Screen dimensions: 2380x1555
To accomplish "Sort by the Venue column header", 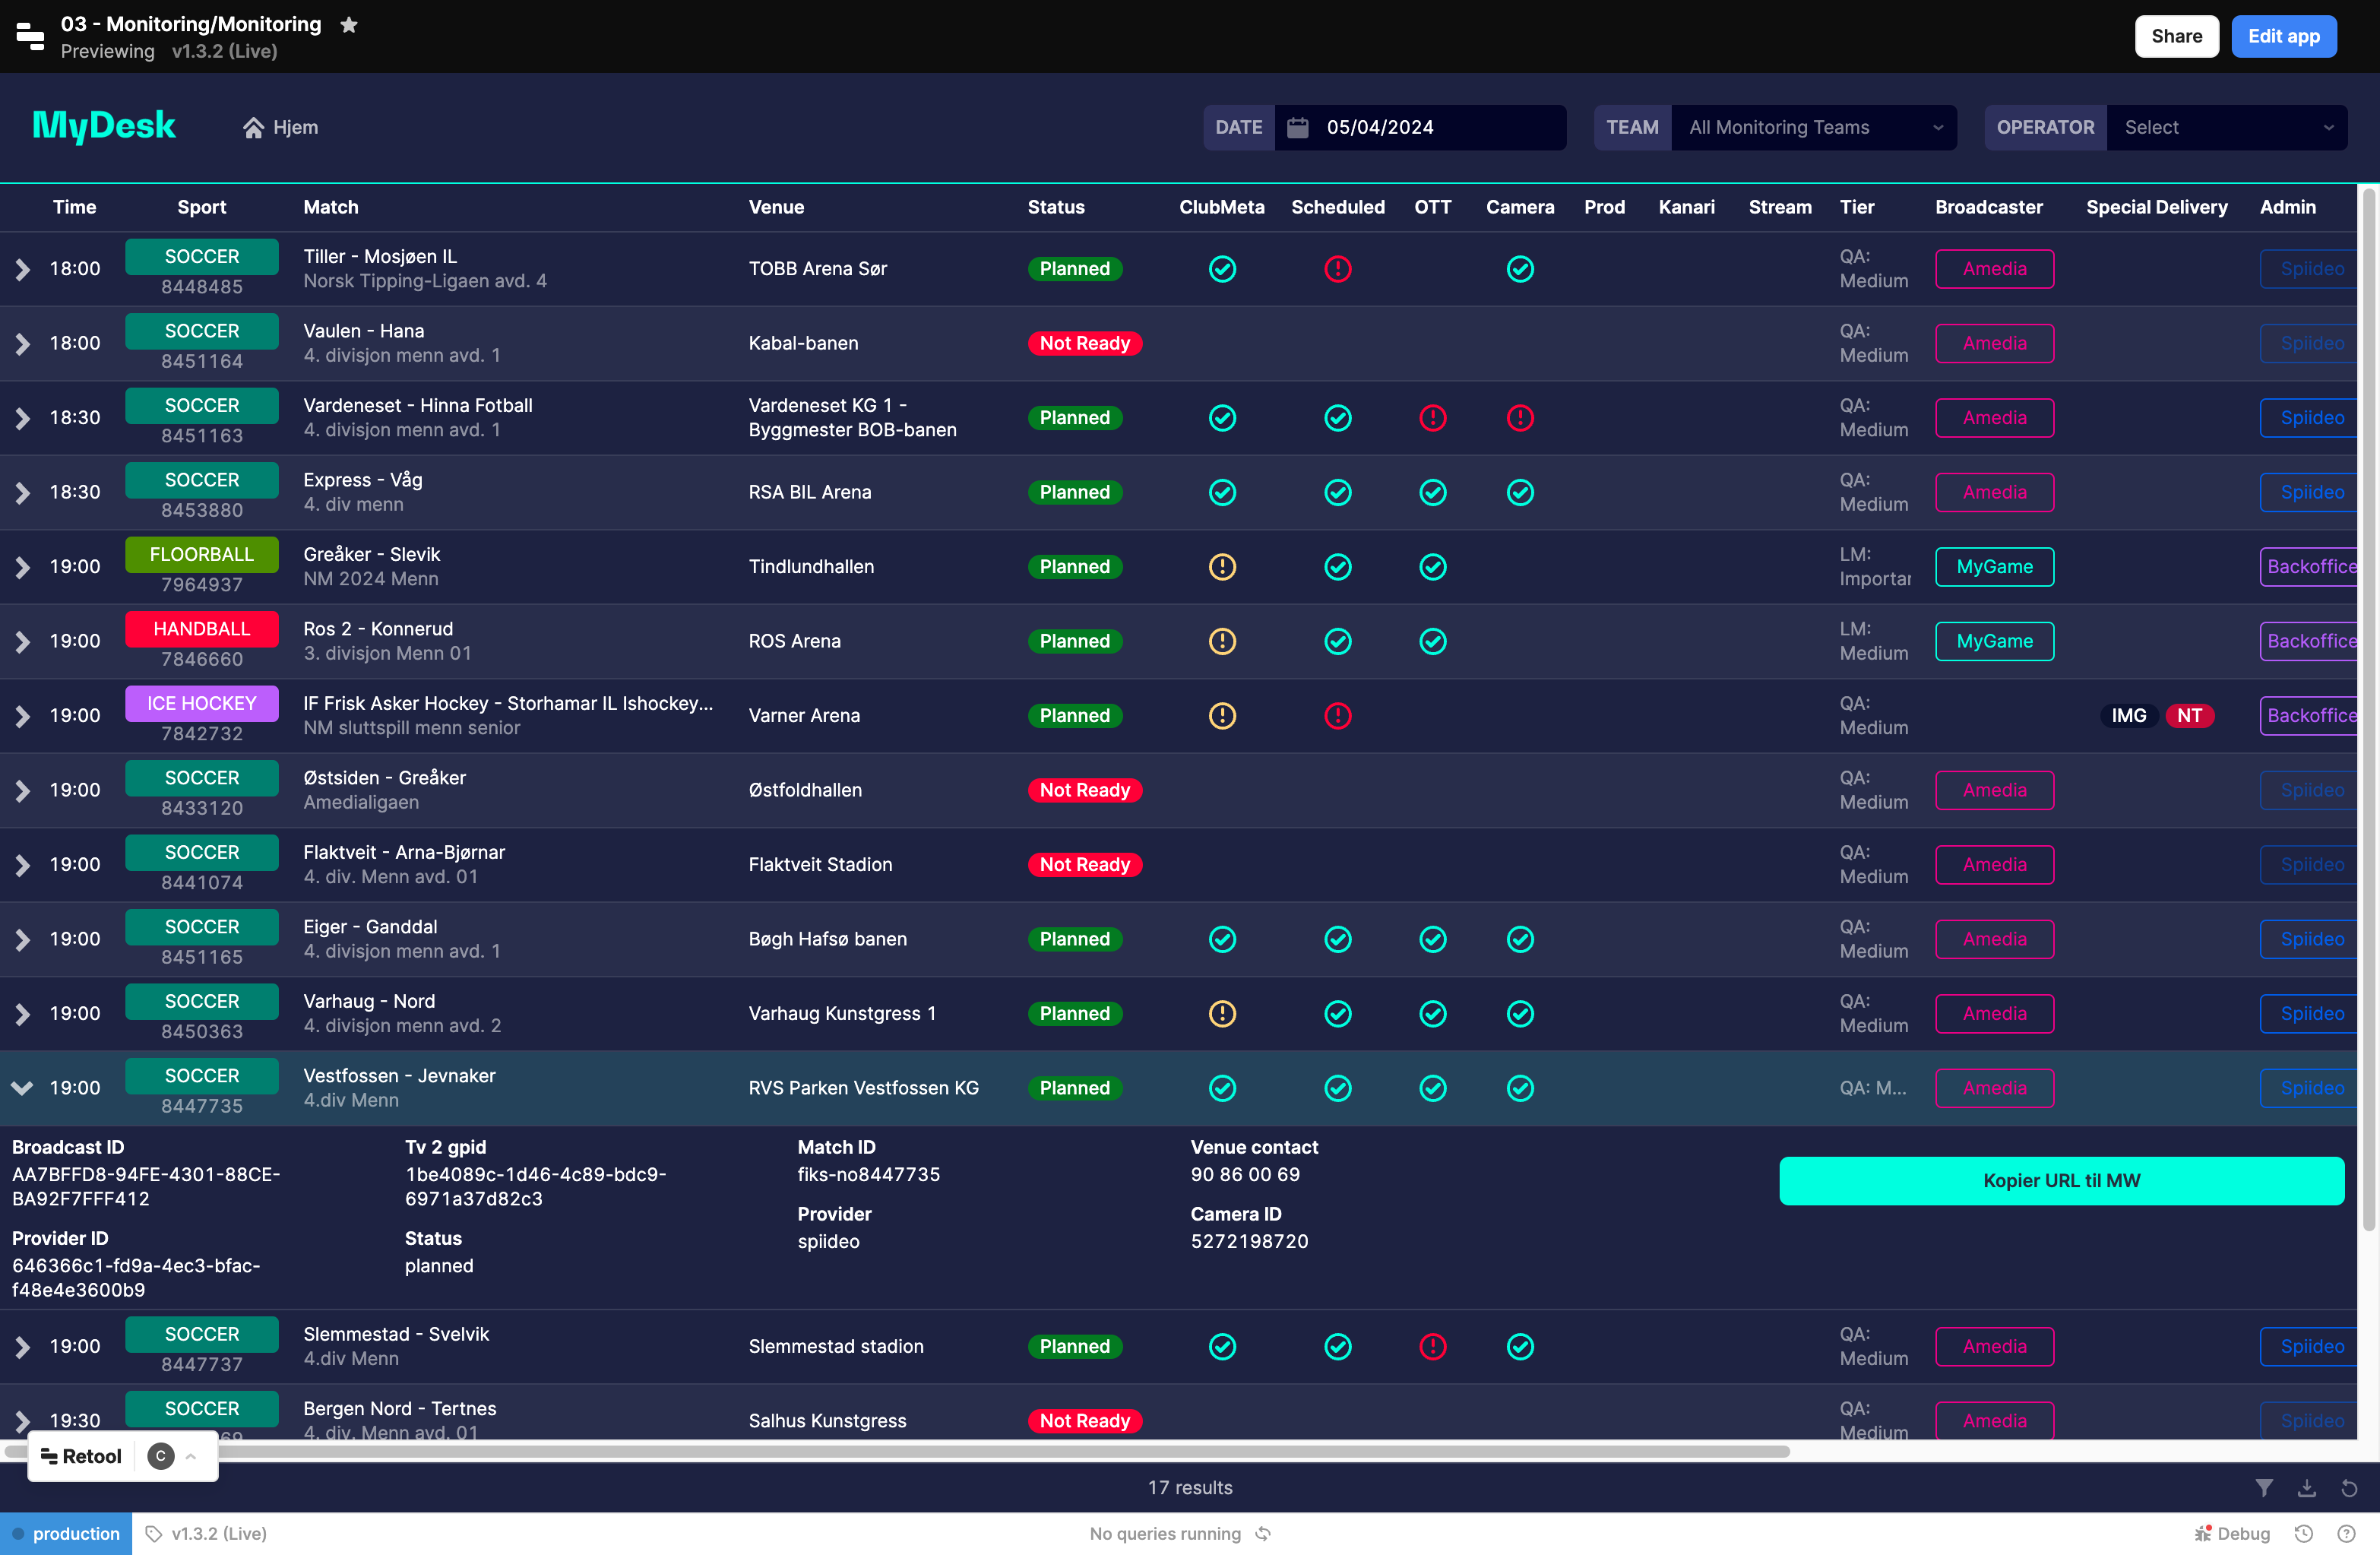I will (776, 207).
